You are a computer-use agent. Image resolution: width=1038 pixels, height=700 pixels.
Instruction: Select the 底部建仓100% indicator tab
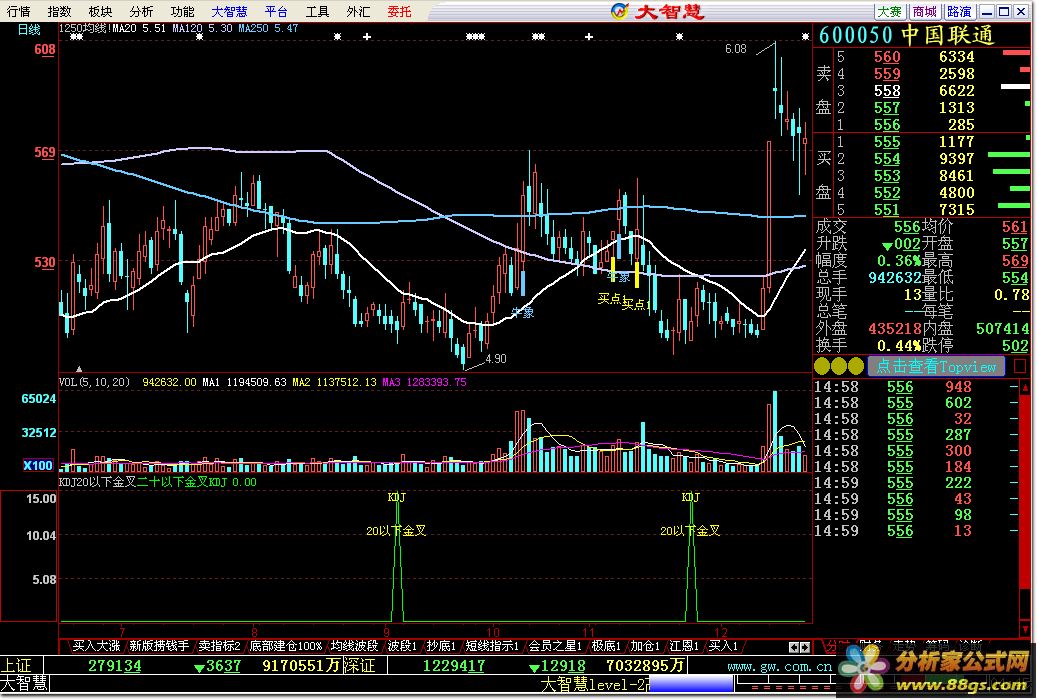click(x=286, y=646)
